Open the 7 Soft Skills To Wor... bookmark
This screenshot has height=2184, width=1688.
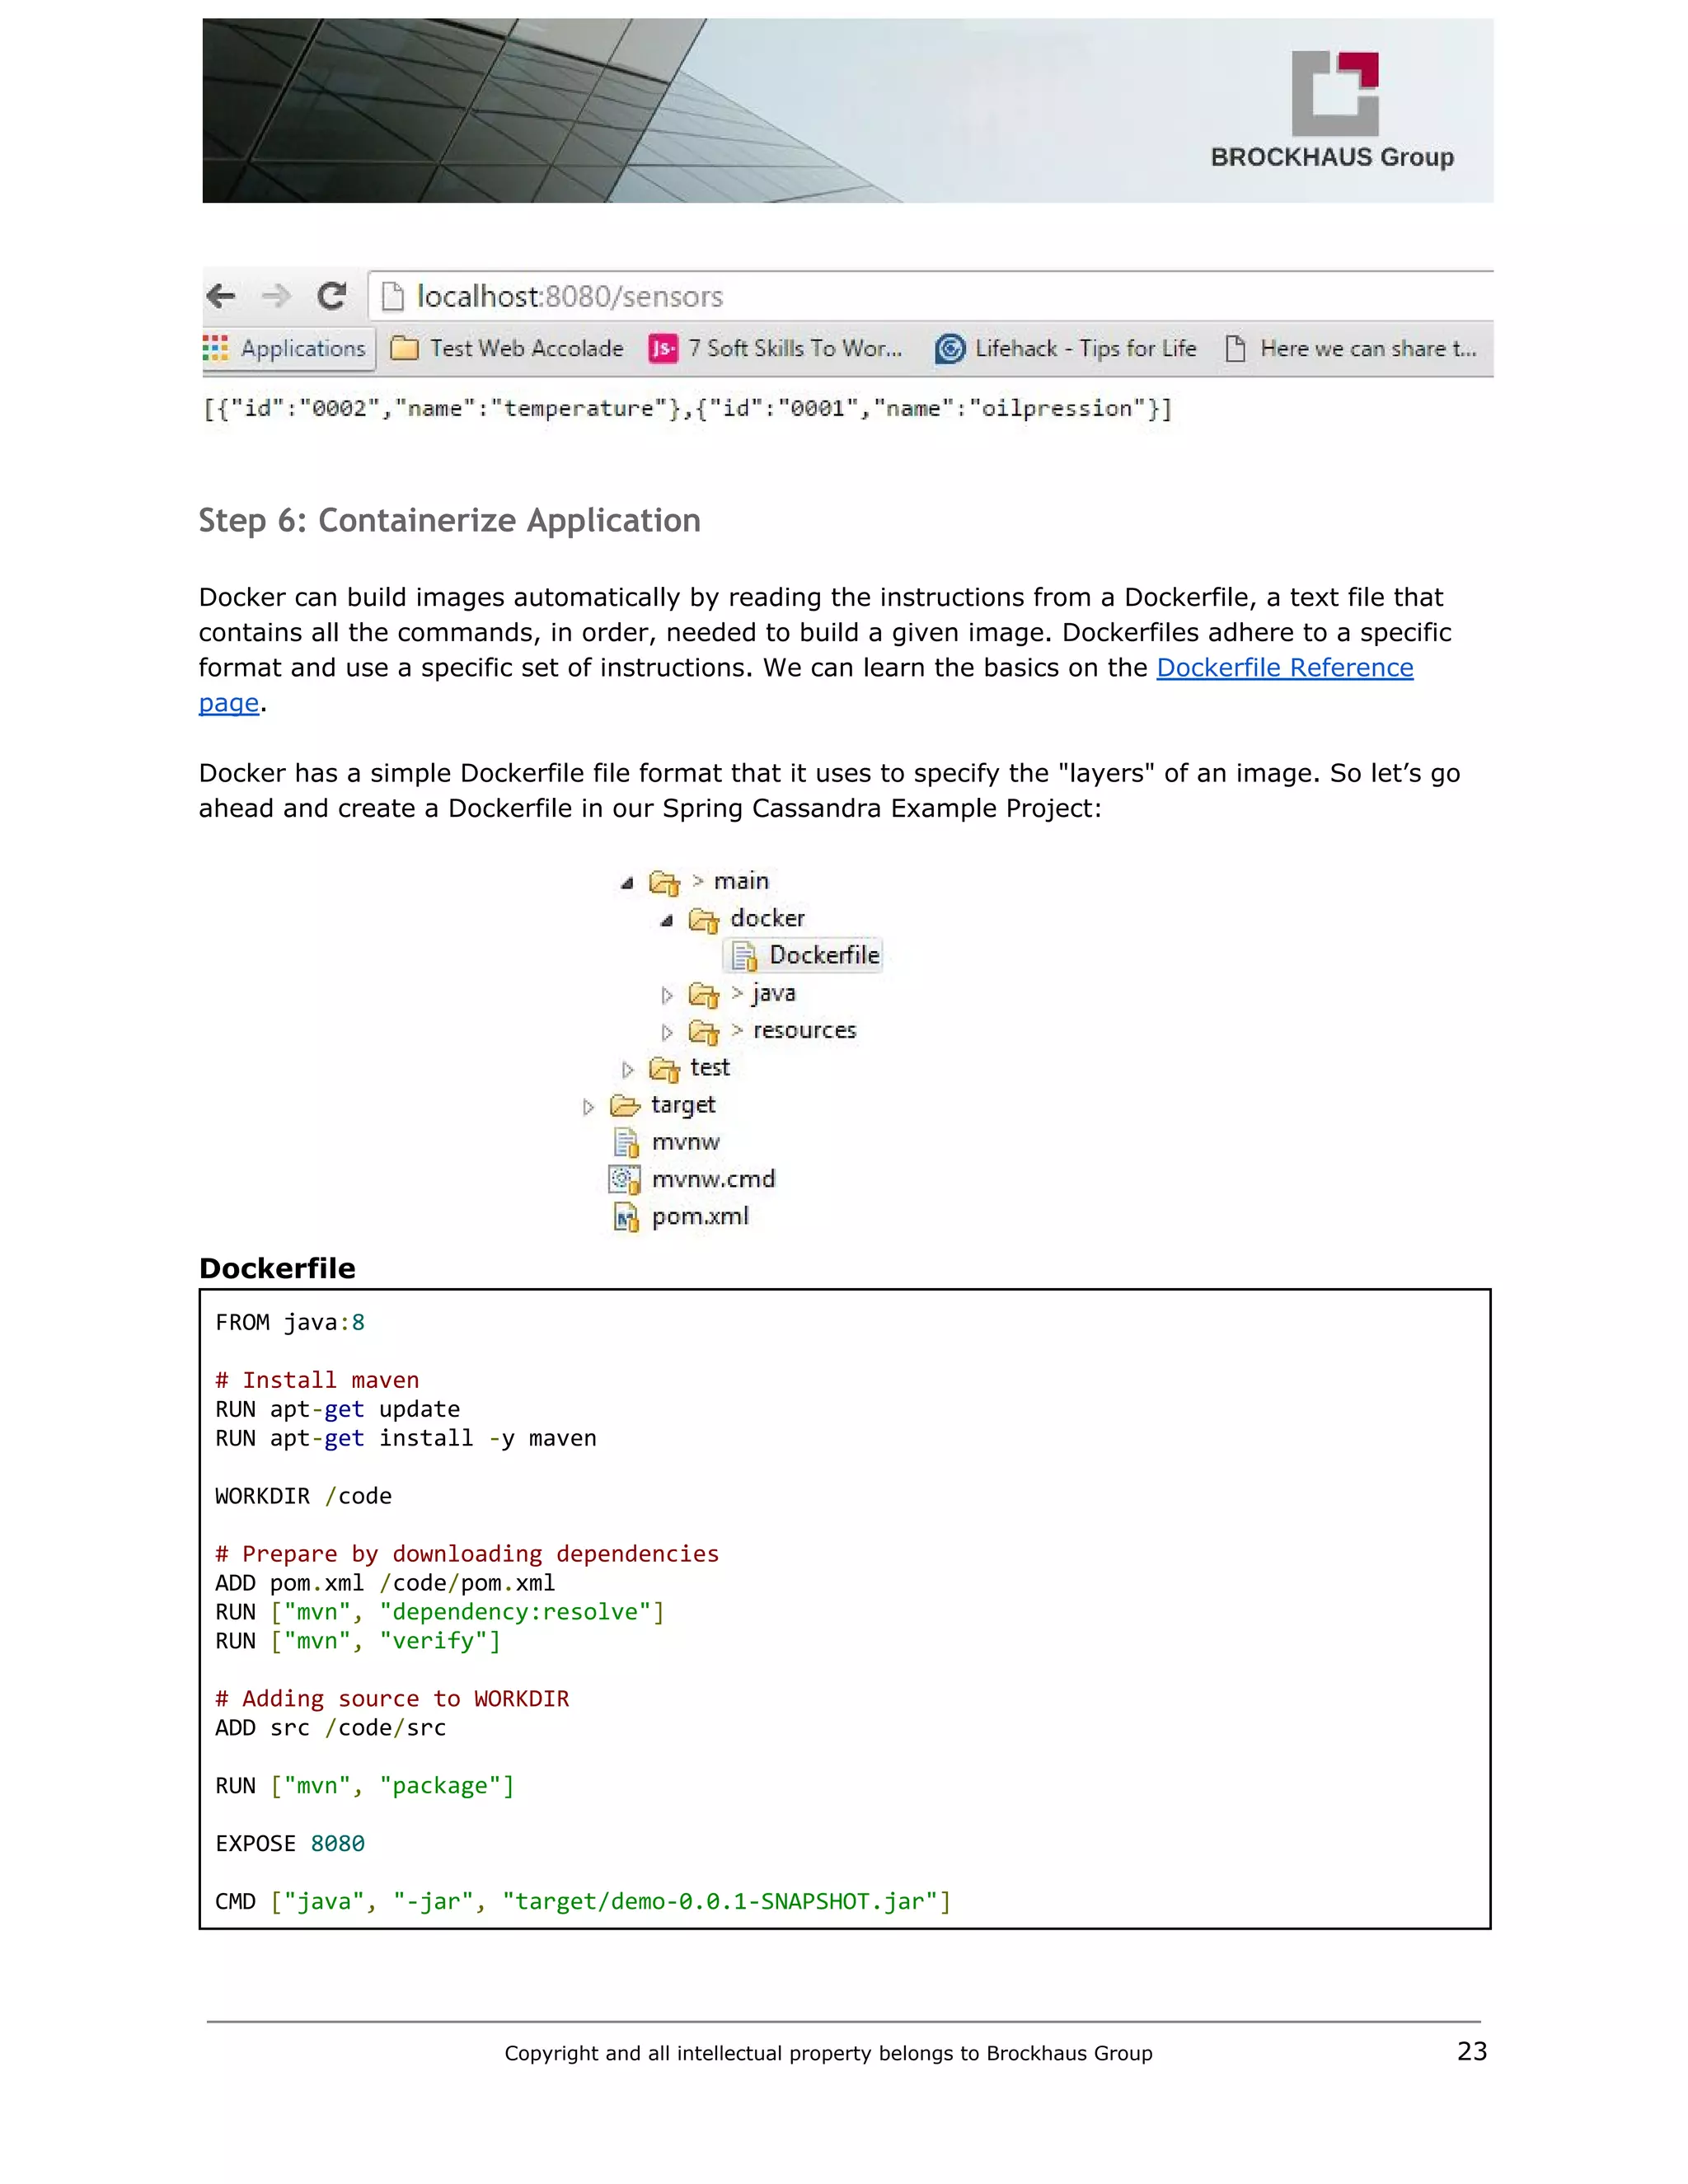775,348
